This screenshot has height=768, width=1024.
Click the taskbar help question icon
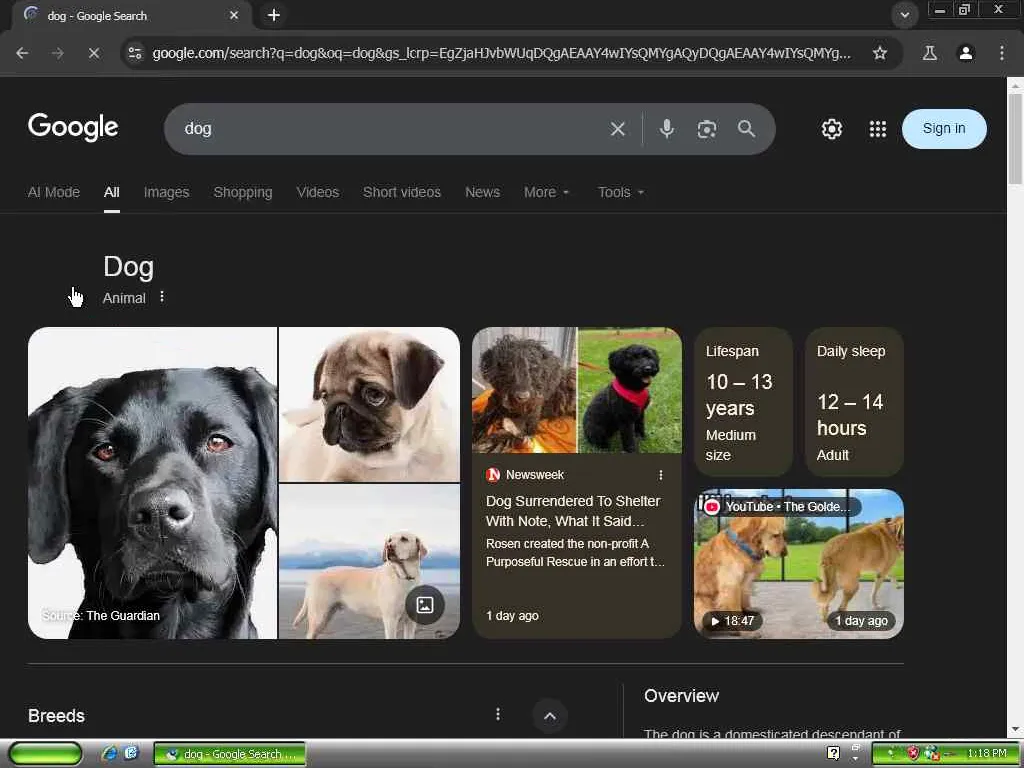click(x=833, y=754)
